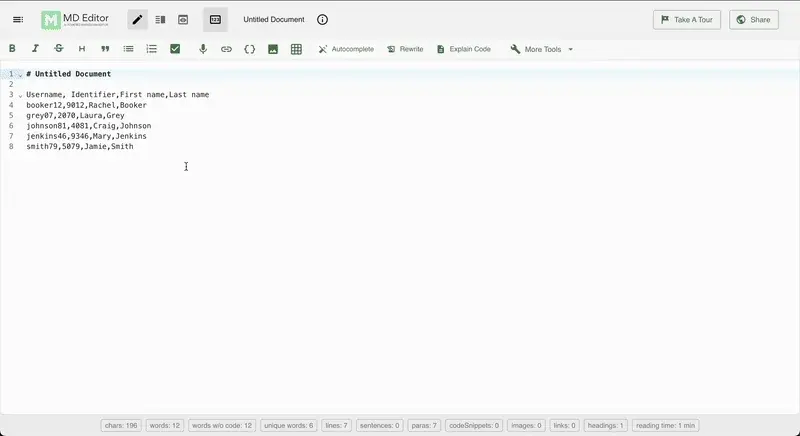
Task: Click the jenkins46 data line
Action: click(86, 136)
